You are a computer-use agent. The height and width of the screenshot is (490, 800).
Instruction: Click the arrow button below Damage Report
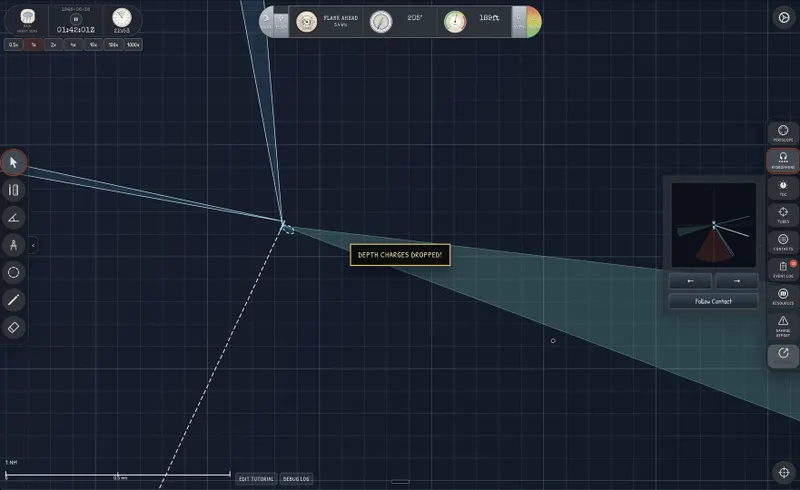(x=783, y=356)
